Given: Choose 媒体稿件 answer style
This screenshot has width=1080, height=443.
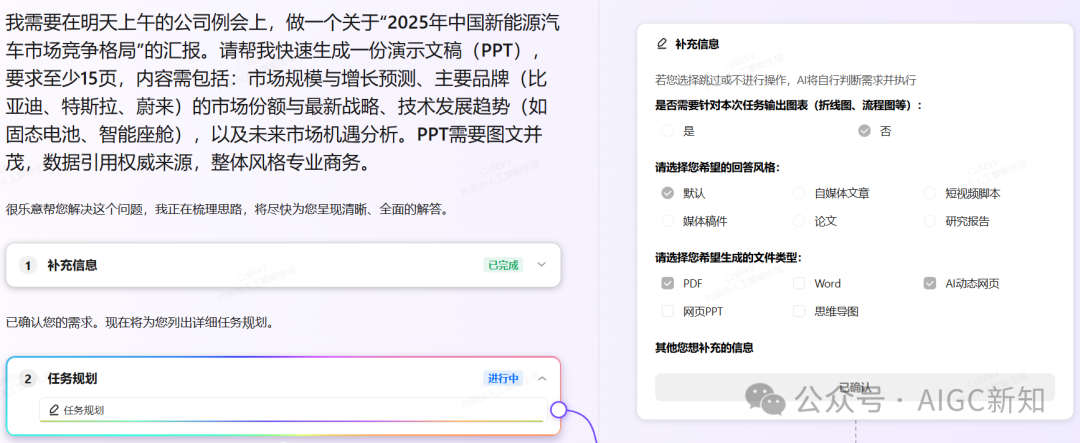Looking at the screenshot, I should coord(667,221).
